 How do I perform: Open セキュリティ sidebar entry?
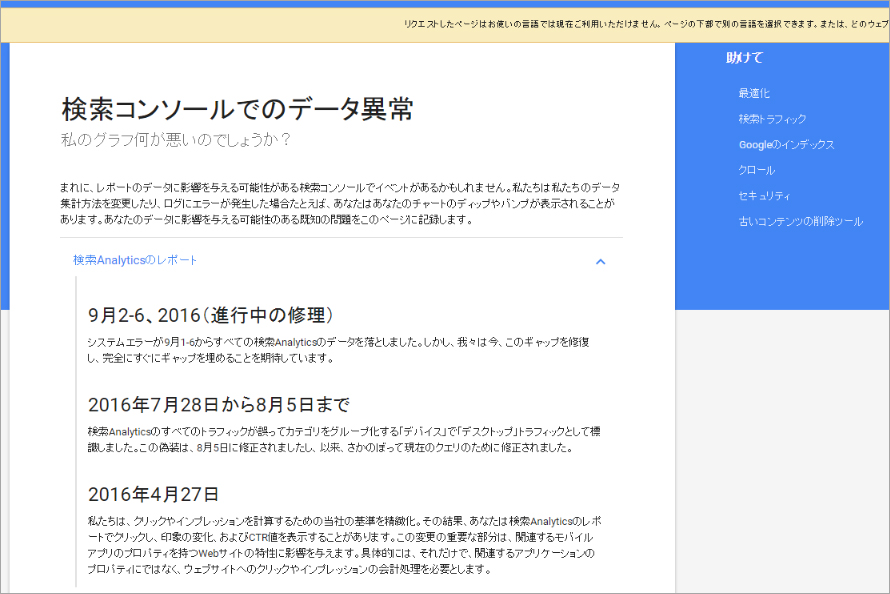point(764,196)
